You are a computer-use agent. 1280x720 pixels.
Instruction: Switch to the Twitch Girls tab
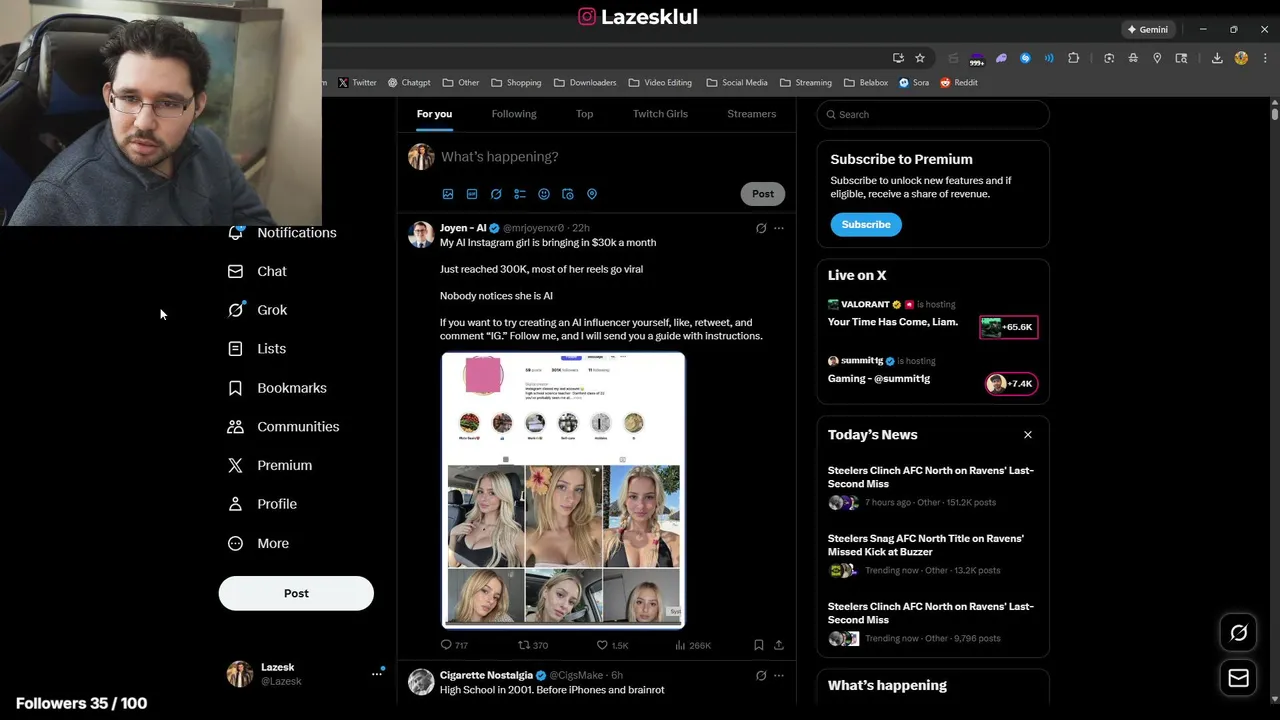pos(660,114)
